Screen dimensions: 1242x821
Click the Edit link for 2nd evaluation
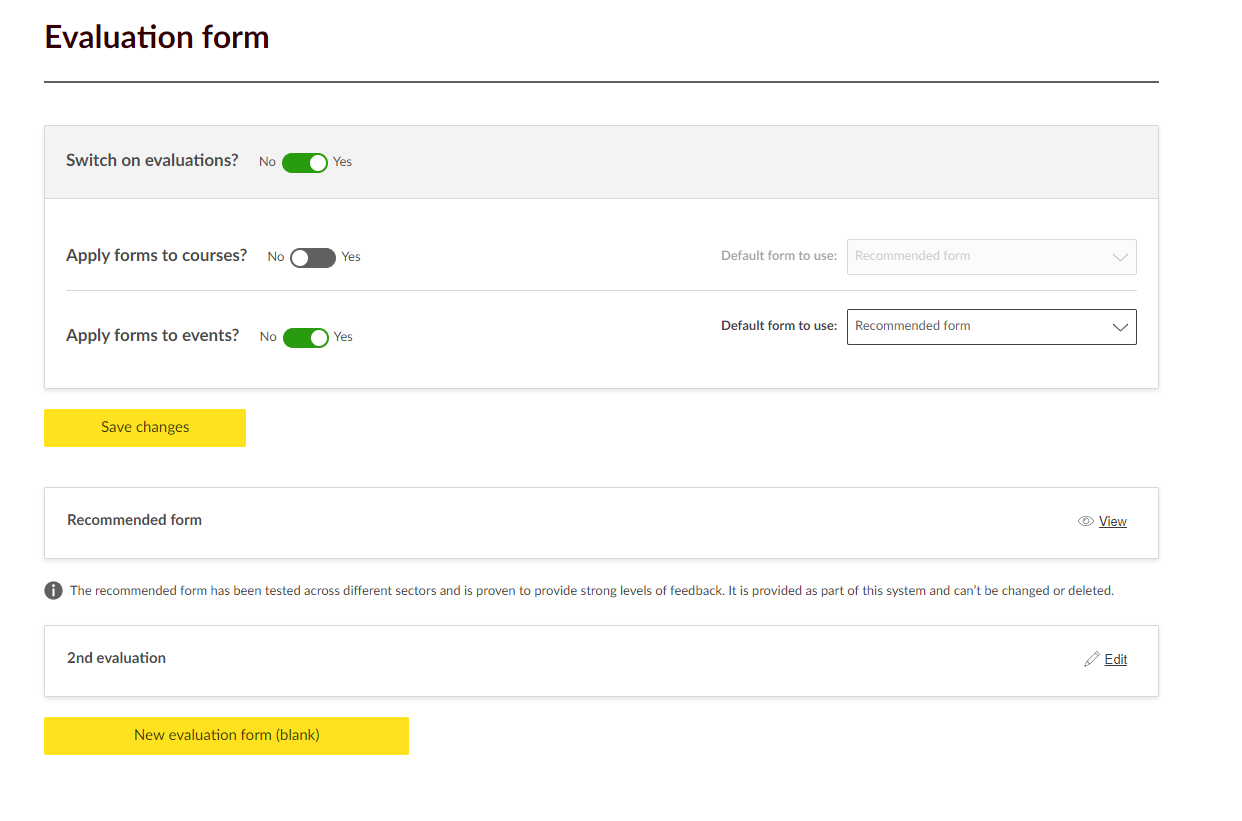1115,659
